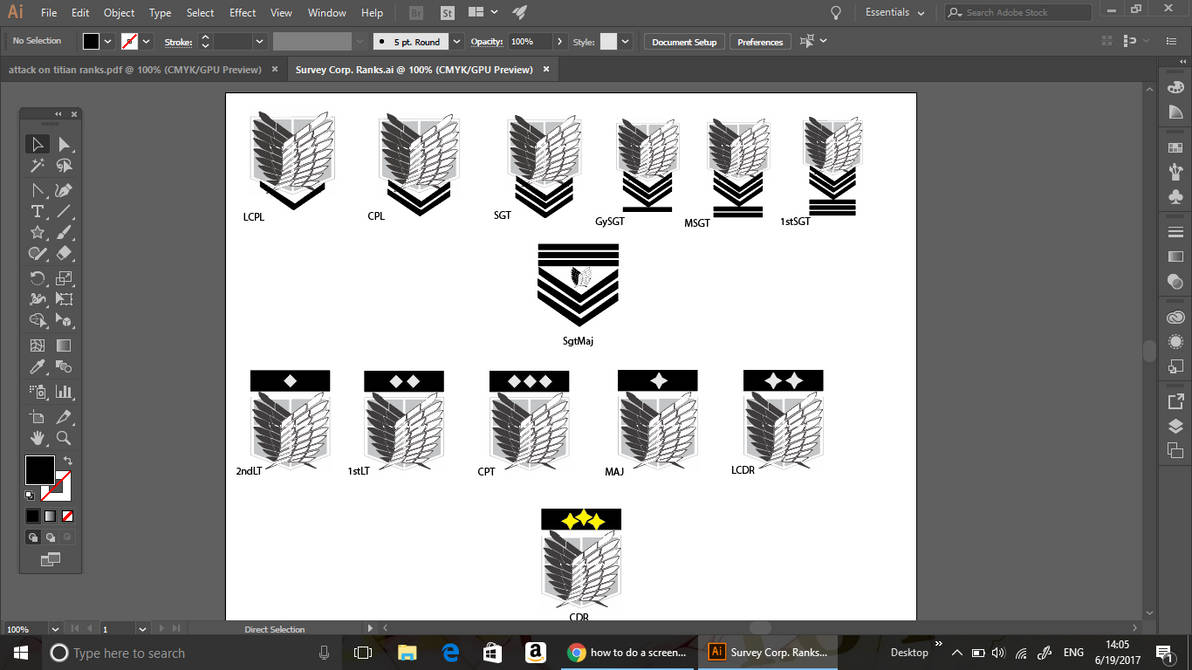
Task: Select the Column Graph tool
Action: coord(64,392)
